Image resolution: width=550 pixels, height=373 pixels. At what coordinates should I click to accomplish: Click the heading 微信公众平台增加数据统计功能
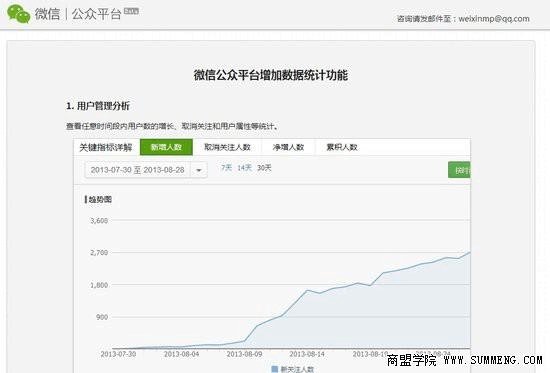click(x=271, y=75)
